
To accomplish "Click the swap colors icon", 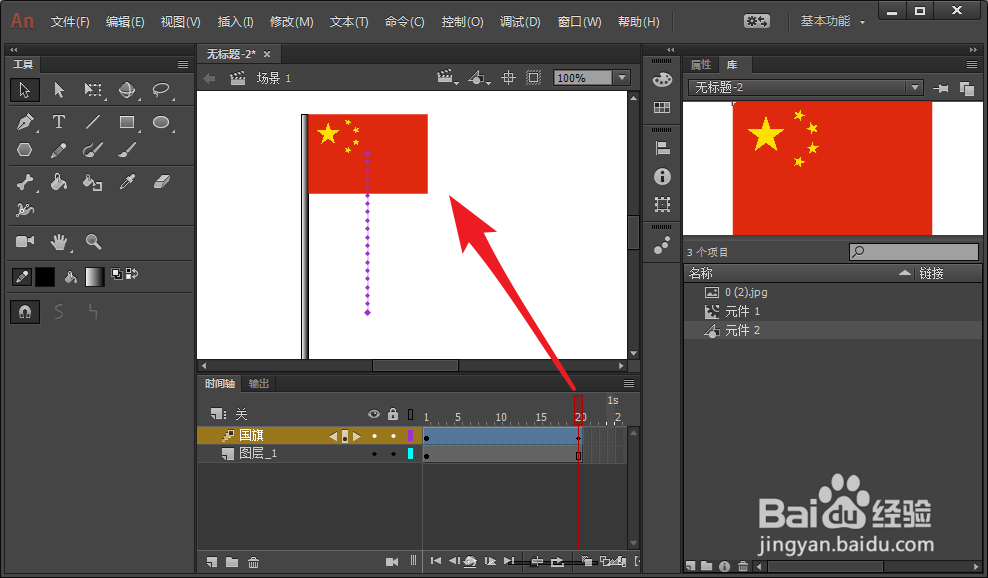I will (132, 274).
